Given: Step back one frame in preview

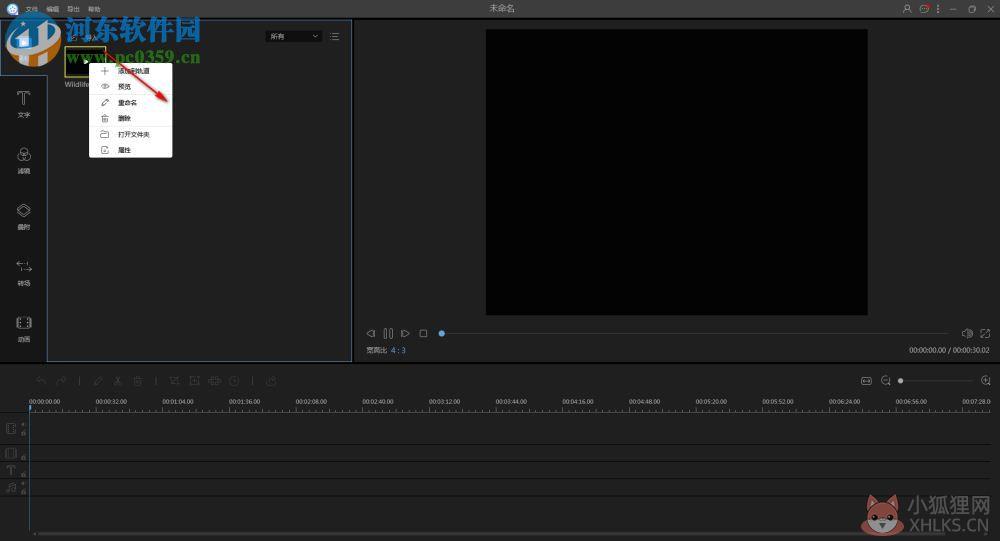Looking at the screenshot, I should click(371, 333).
